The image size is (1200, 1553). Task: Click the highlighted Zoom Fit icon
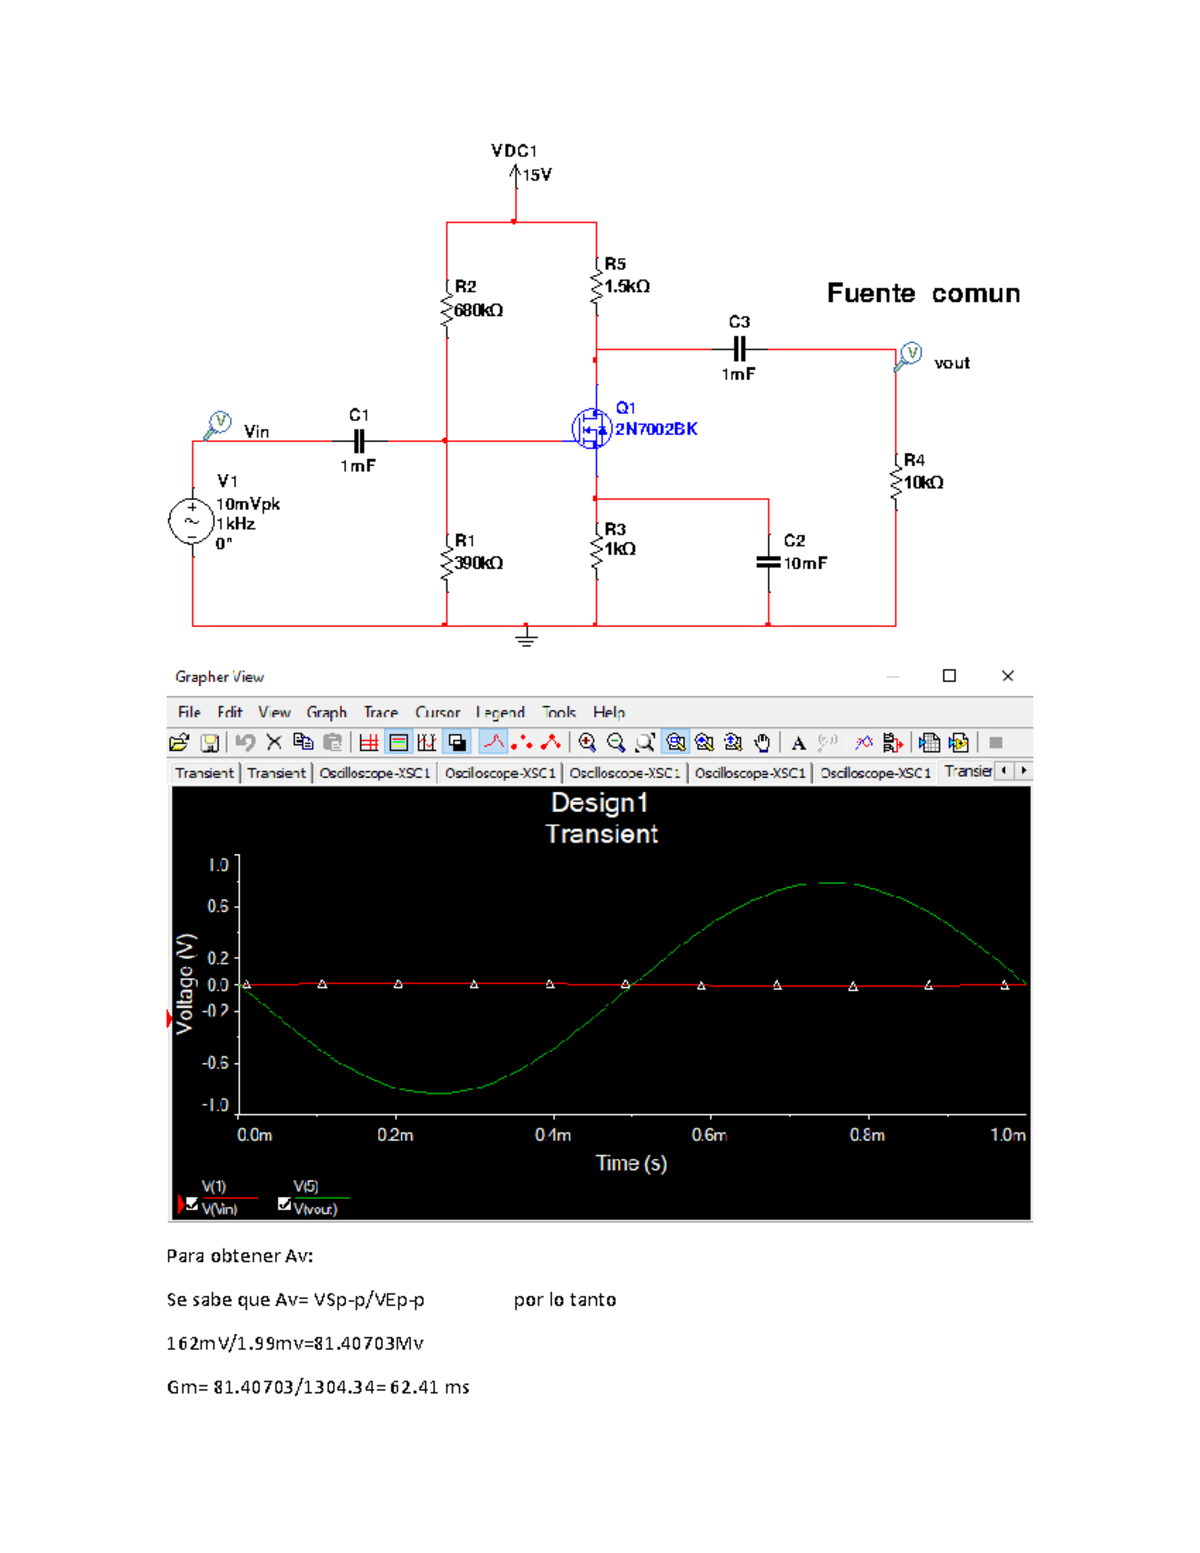(x=675, y=742)
